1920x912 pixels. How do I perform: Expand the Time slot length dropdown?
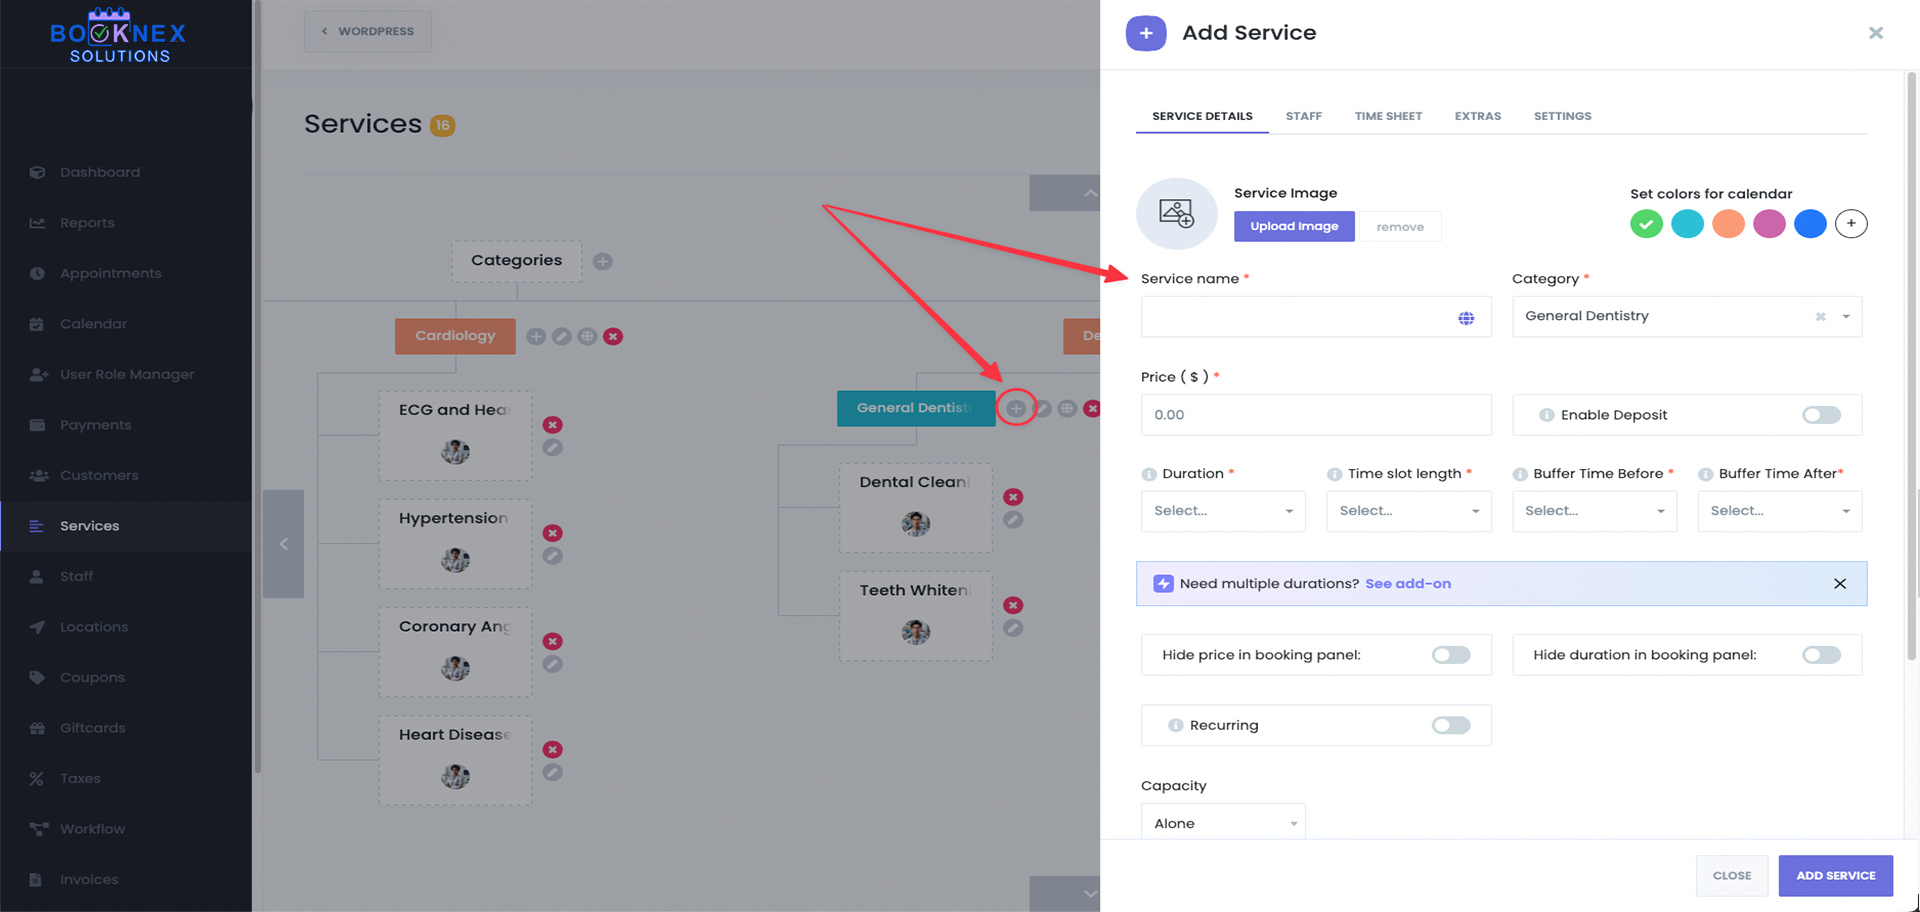click(x=1408, y=511)
